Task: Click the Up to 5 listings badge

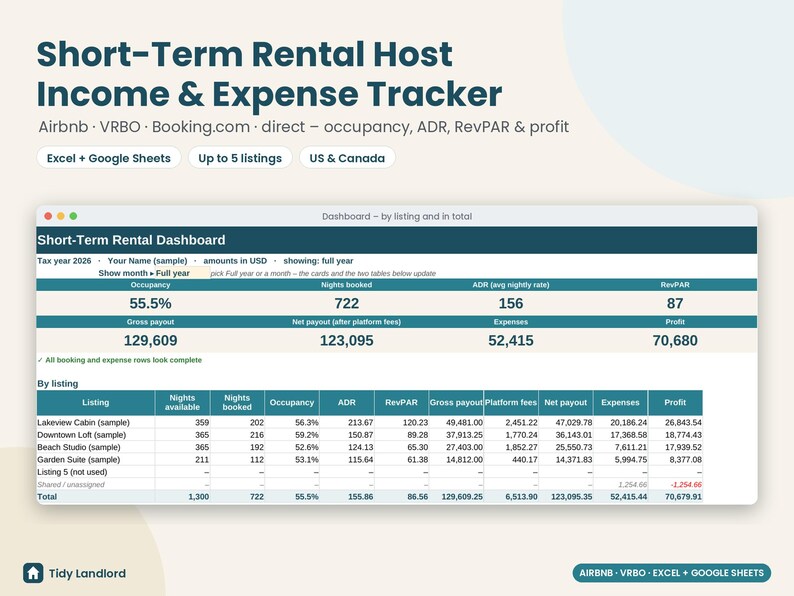Action: click(x=240, y=158)
